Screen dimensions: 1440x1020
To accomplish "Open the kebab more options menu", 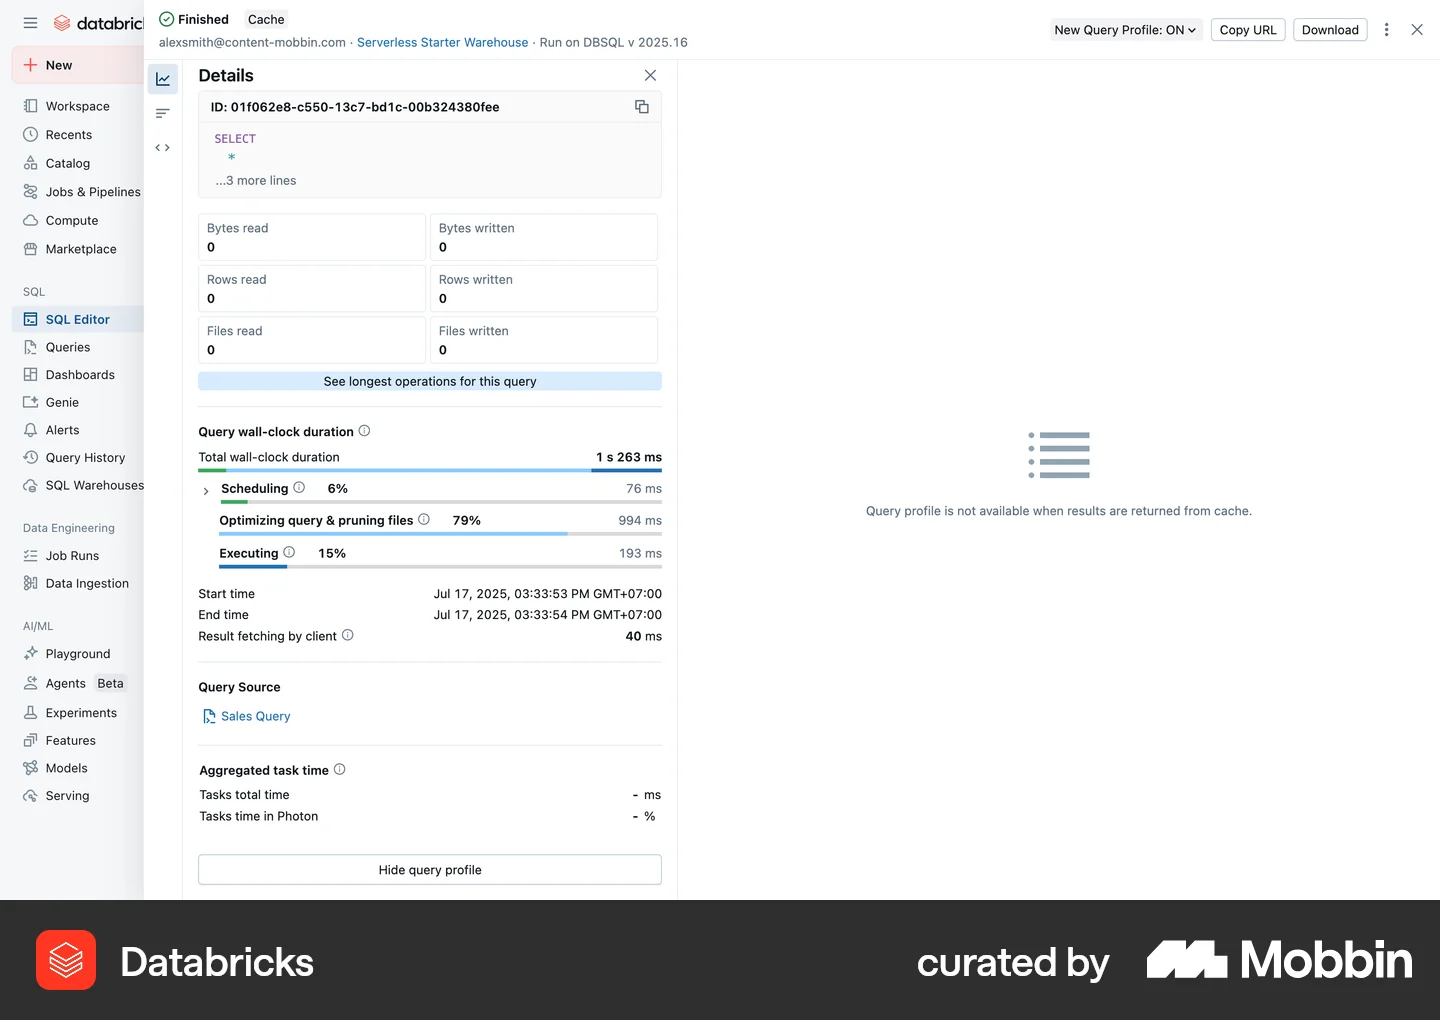I will click(x=1386, y=30).
